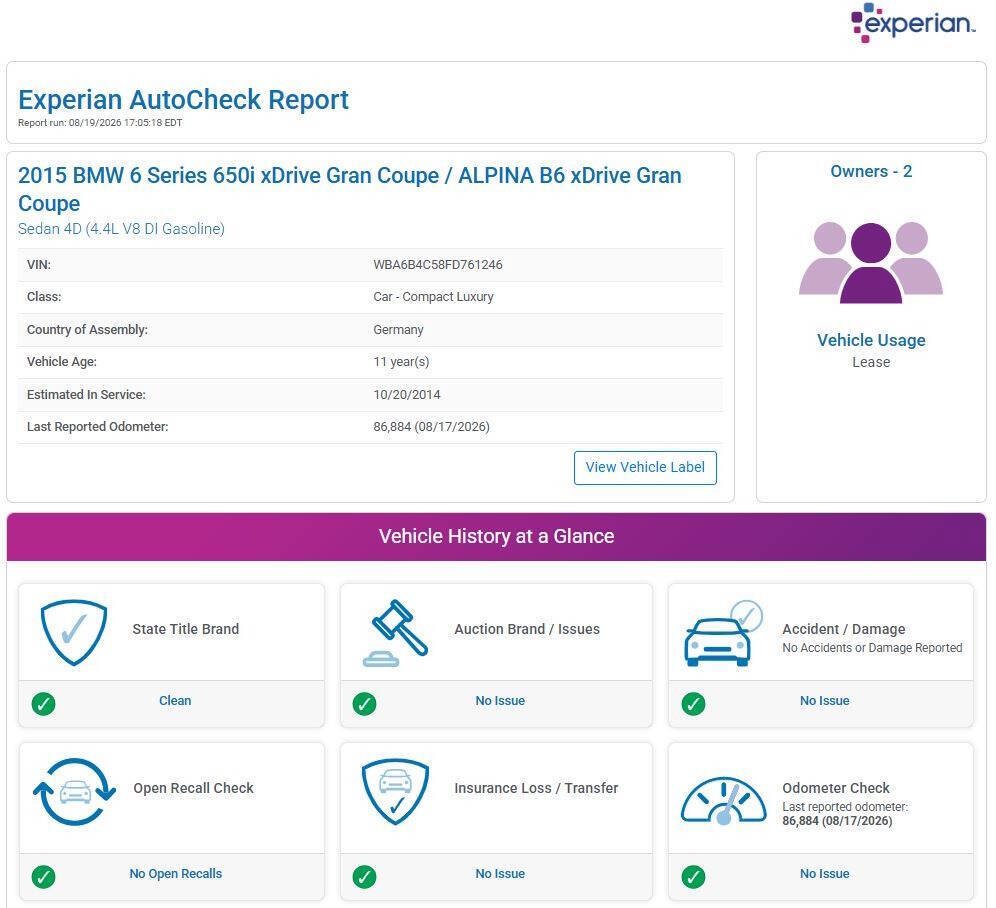
Task: Click the Owners - 2 heading
Action: point(871,172)
